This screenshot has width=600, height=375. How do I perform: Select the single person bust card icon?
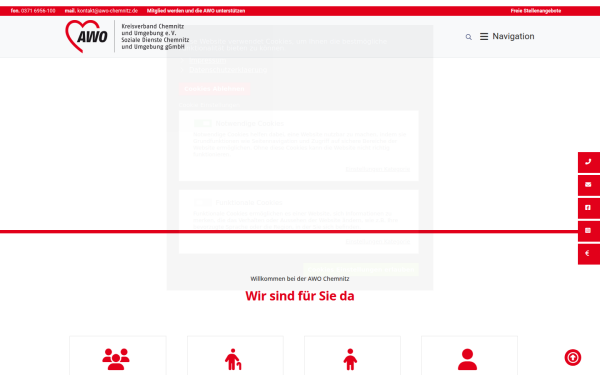click(468, 359)
